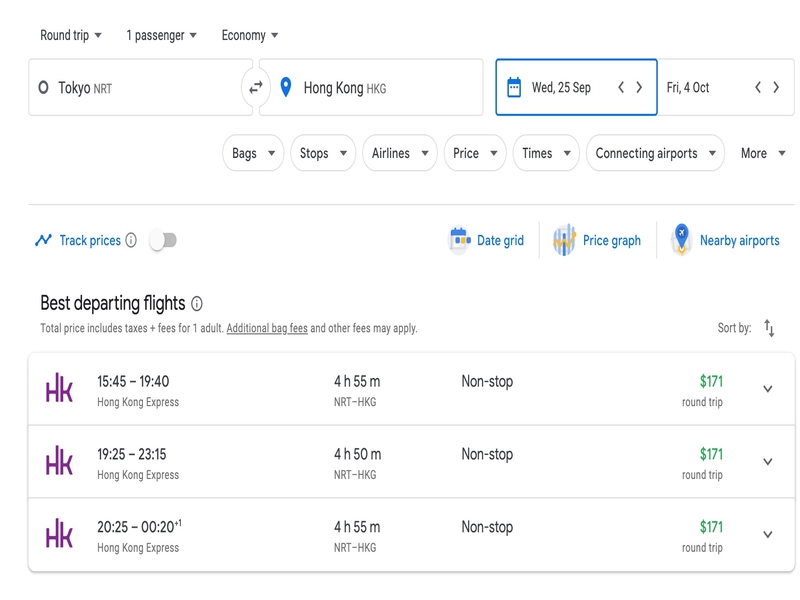Viewport: 800px width, 600px height.
Task: Enable the Track prices switch
Action: coord(163,240)
